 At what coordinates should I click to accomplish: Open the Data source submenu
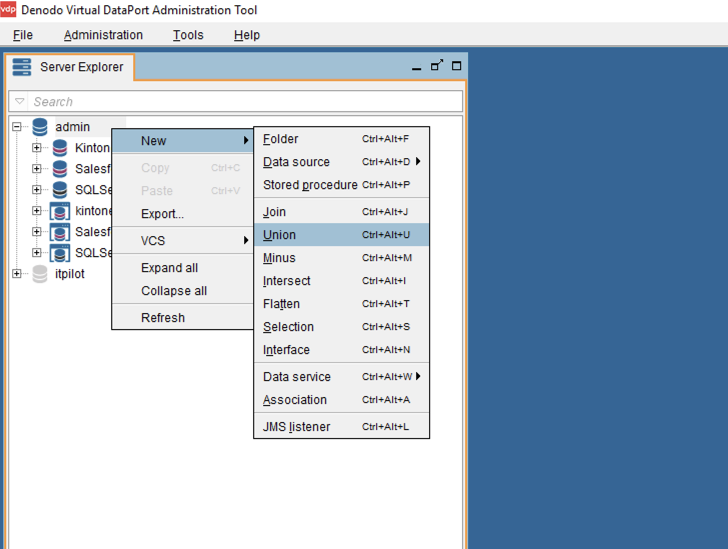(x=341, y=162)
